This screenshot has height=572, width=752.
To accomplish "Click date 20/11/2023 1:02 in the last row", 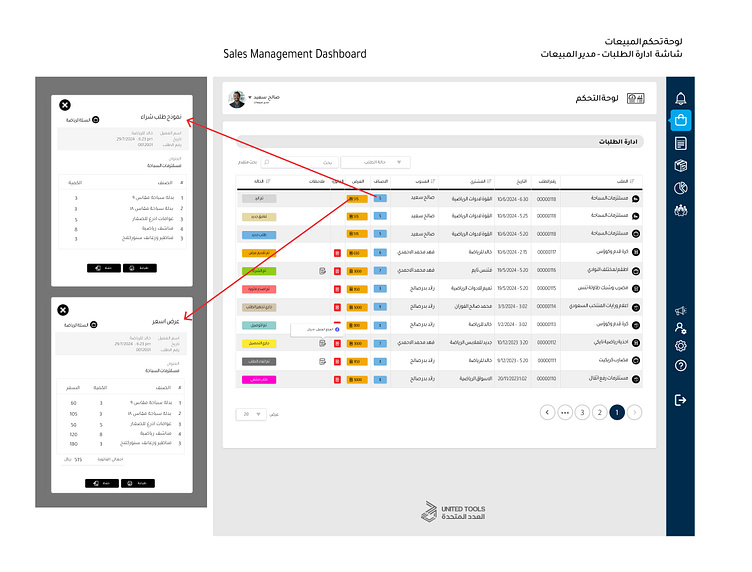I will pos(512,379).
